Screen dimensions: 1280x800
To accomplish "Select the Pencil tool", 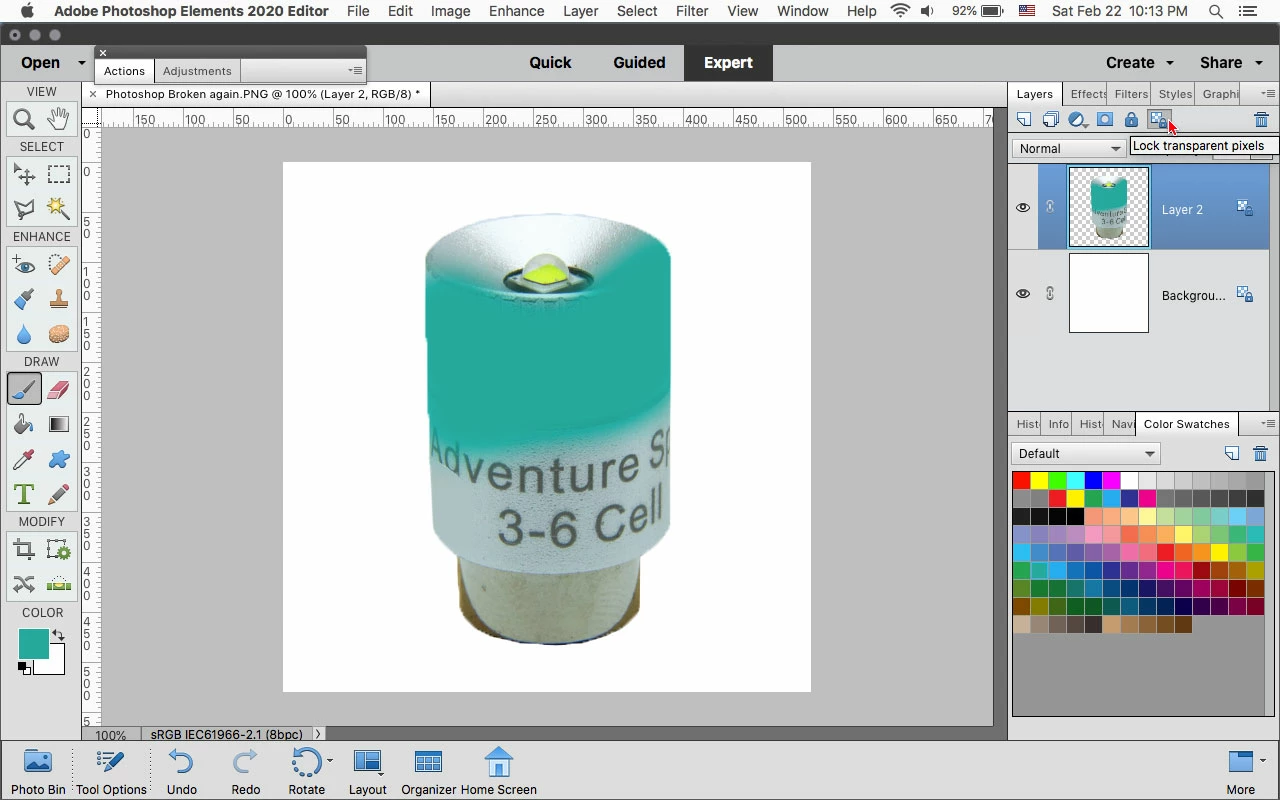I will click(x=58, y=494).
